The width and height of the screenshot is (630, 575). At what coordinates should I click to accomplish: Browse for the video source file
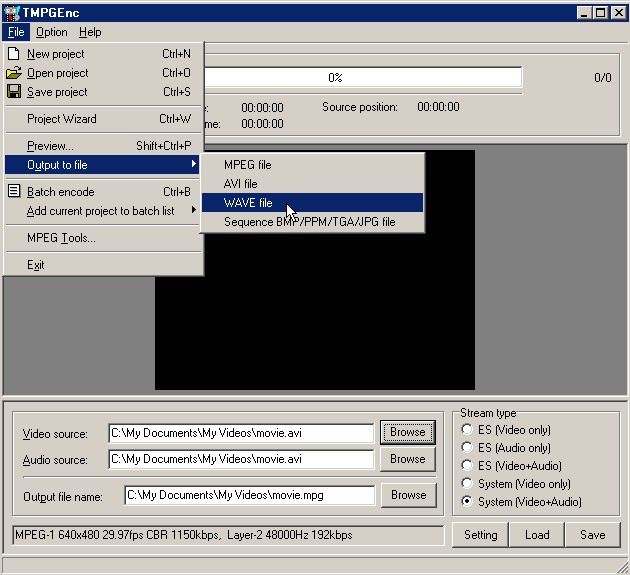click(x=407, y=432)
